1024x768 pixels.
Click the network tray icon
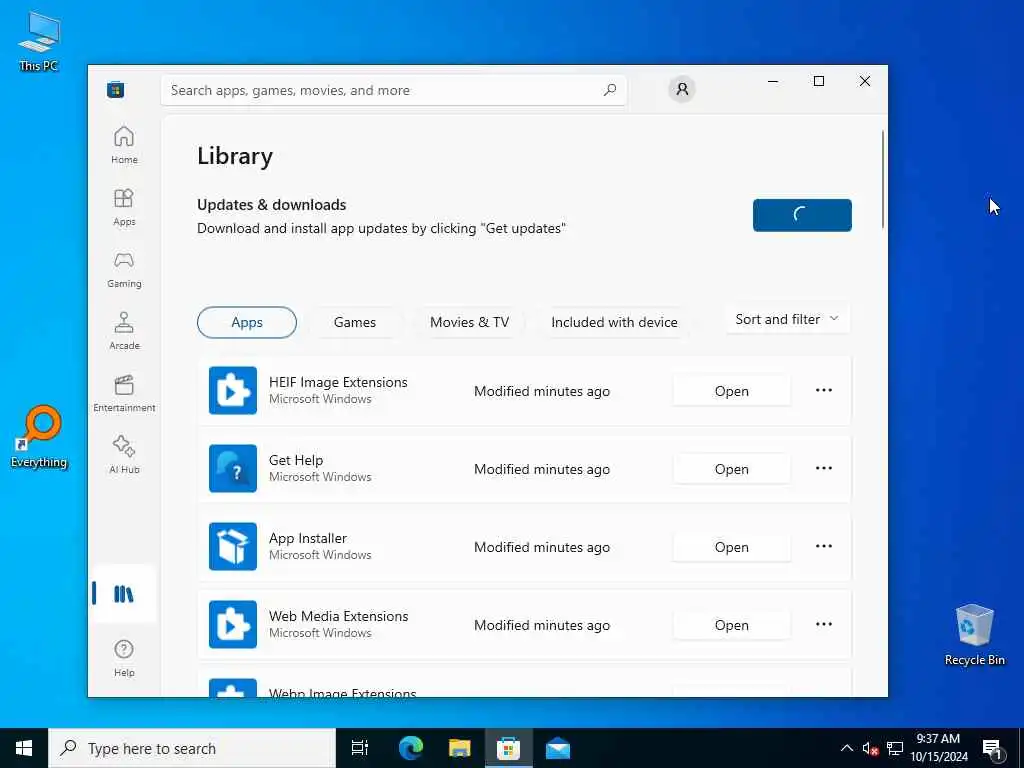(x=895, y=748)
